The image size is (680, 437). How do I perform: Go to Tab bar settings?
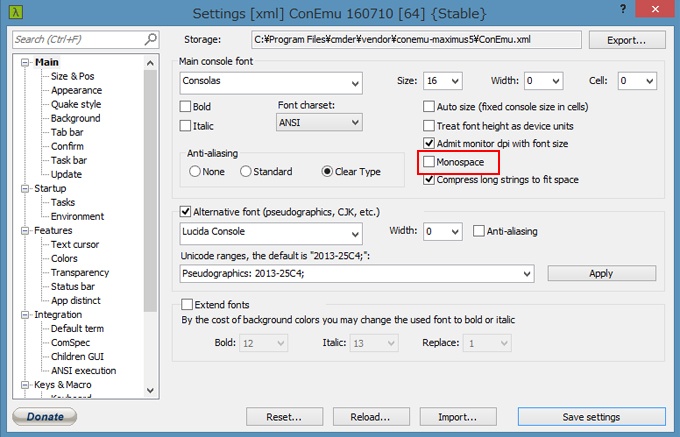click(x=67, y=132)
